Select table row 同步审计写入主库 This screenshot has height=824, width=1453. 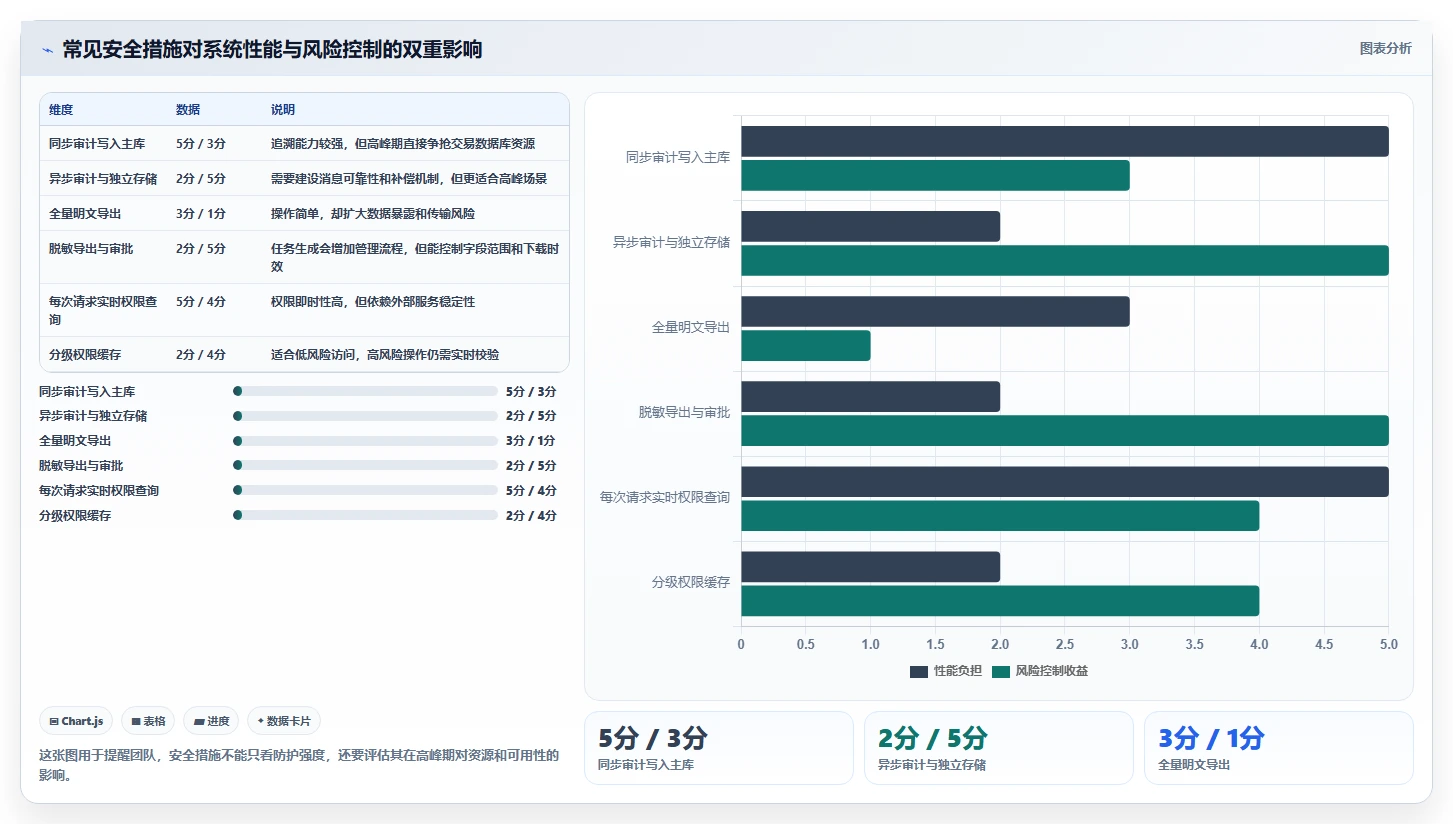[304, 143]
